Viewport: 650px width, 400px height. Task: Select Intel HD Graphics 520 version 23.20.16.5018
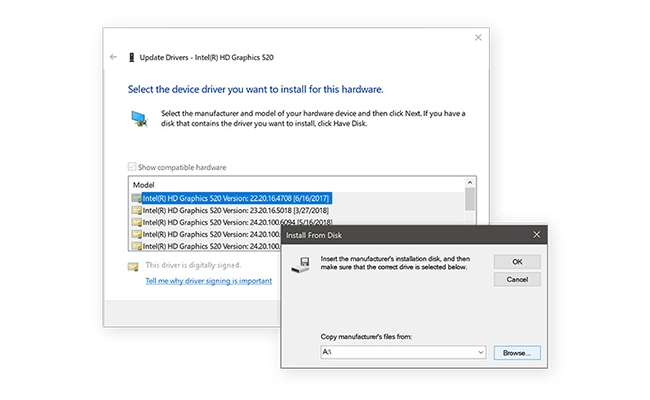(235, 210)
